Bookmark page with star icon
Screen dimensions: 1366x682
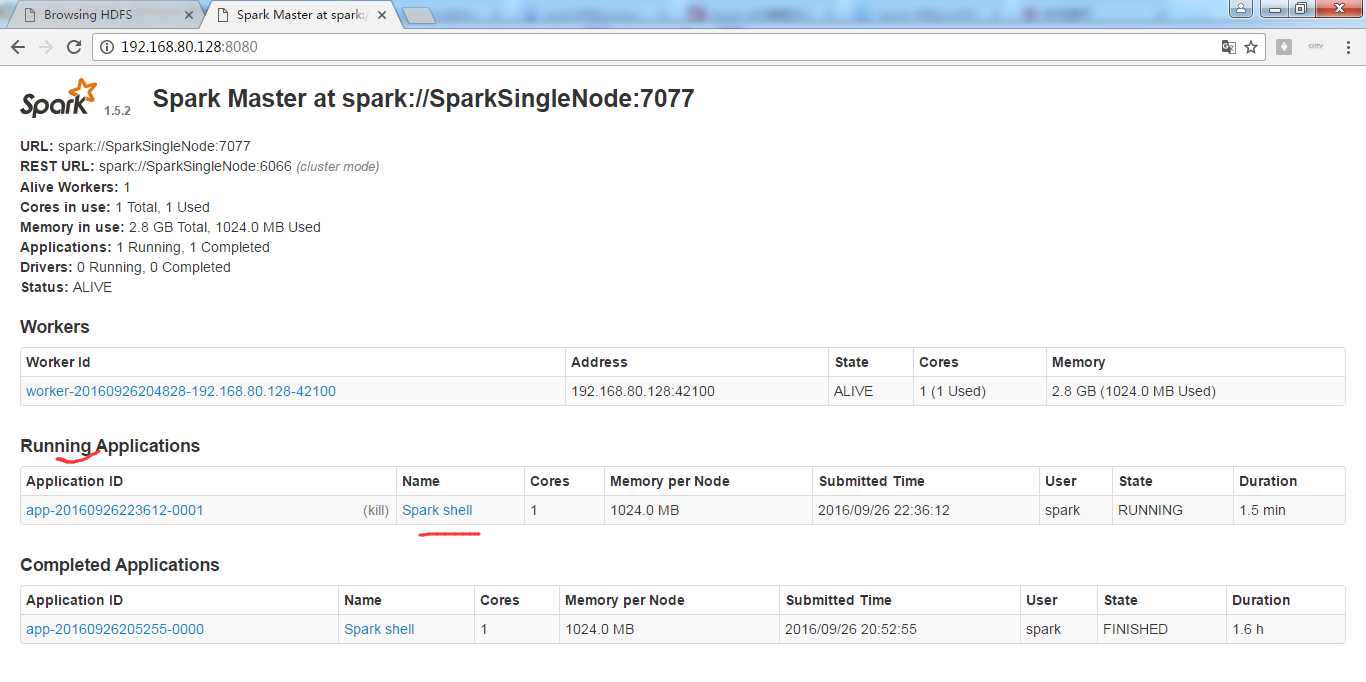pos(1251,47)
